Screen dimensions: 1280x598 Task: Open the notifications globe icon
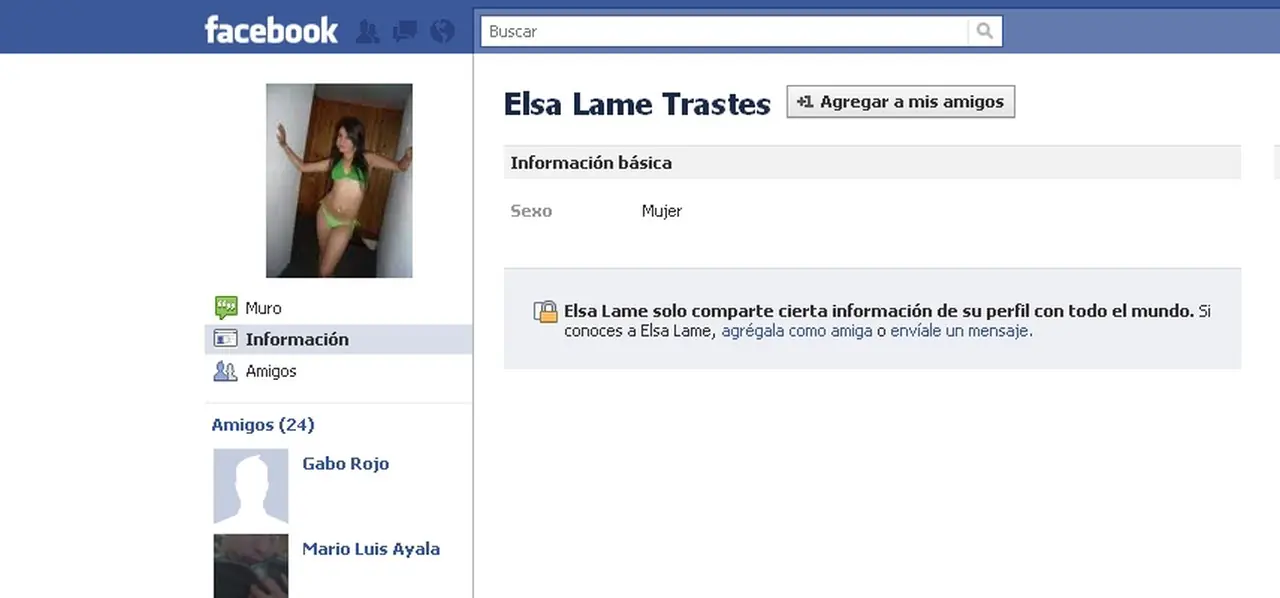tap(442, 32)
